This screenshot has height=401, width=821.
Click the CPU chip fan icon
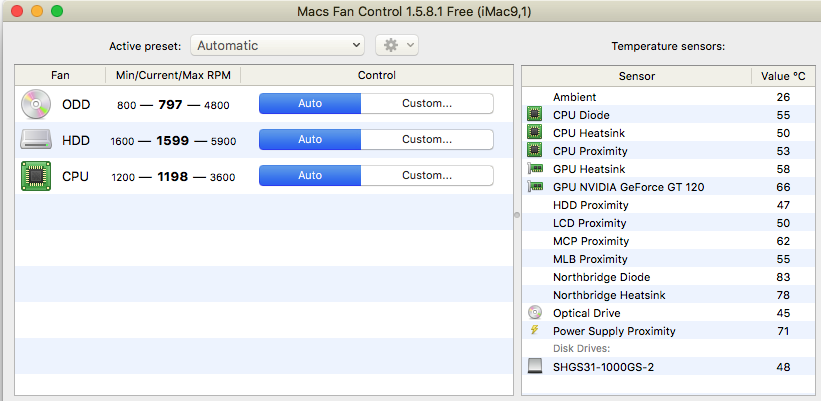pyautogui.click(x=36, y=176)
